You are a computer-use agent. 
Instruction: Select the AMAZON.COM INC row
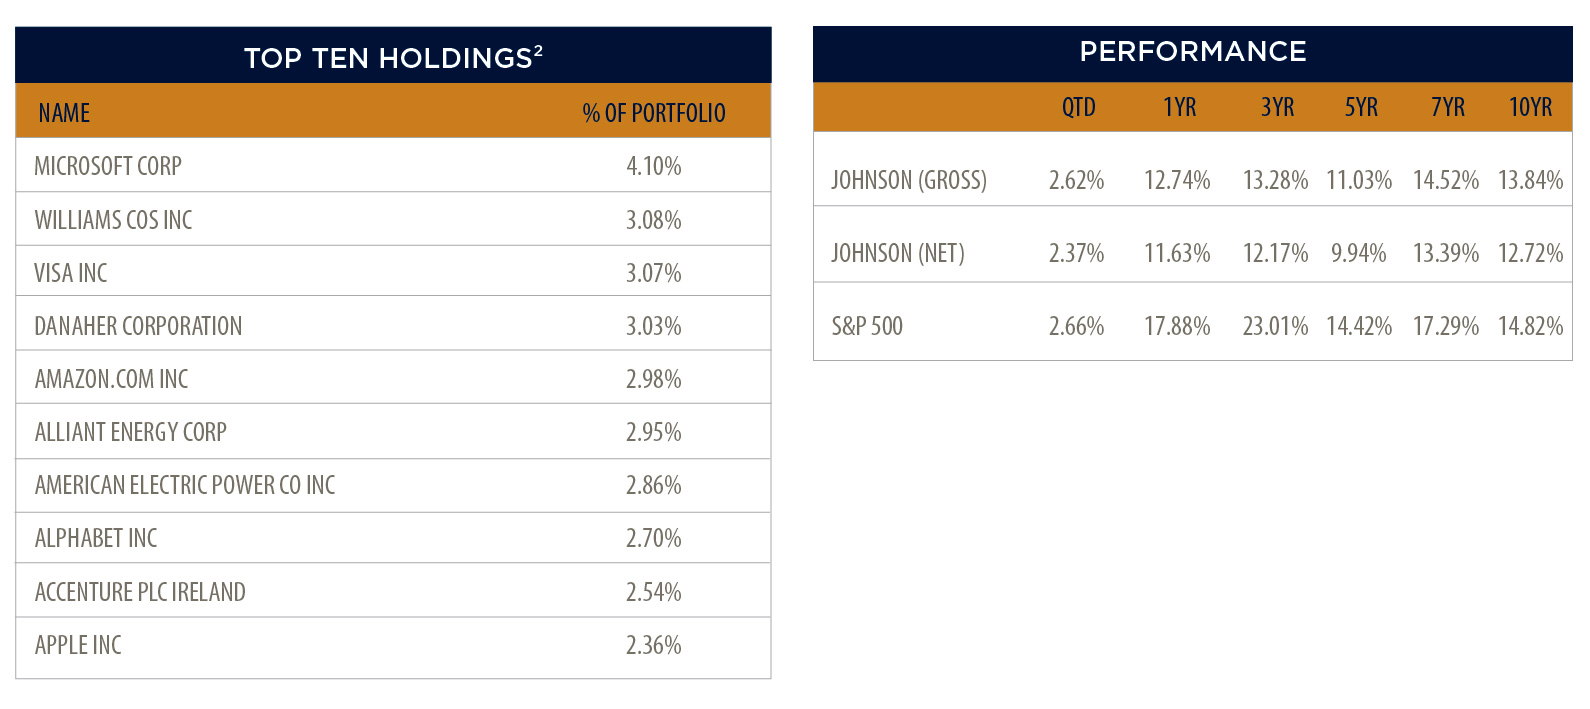393,378
